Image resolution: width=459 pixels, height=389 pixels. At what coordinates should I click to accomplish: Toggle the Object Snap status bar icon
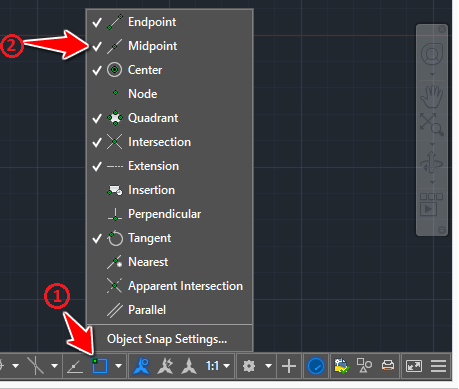coord(99,366)
